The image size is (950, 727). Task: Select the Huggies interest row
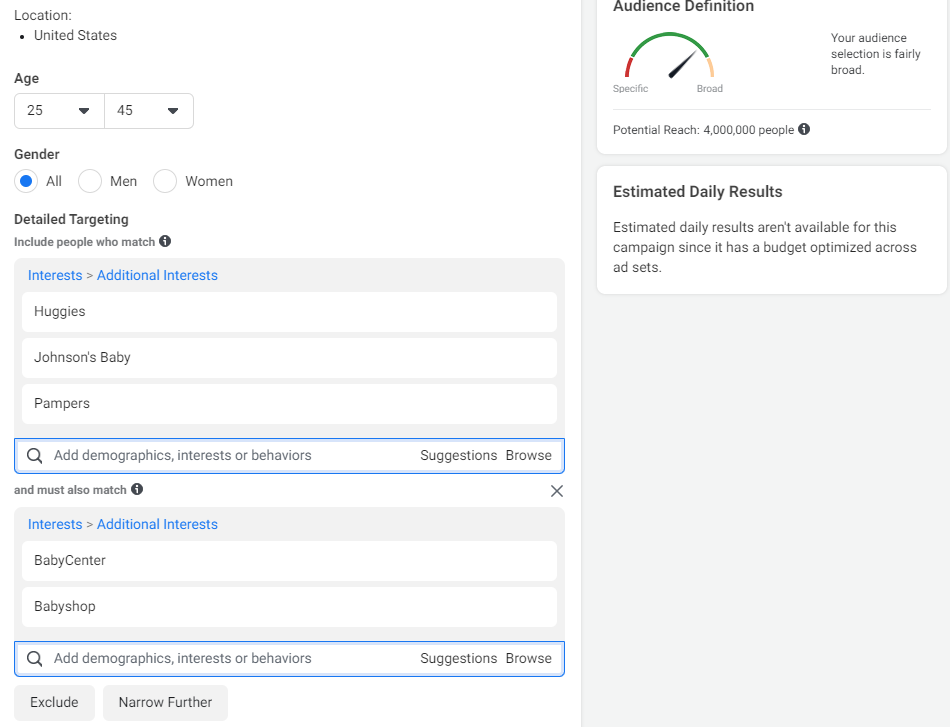[x=289, y=311]
